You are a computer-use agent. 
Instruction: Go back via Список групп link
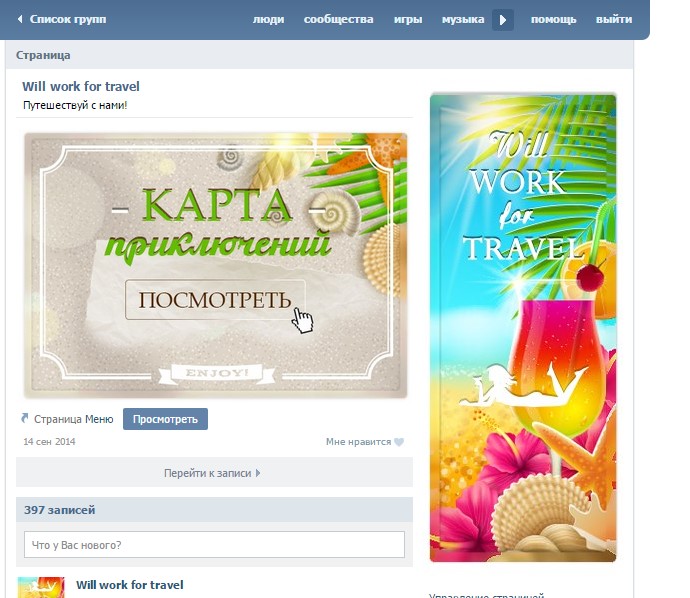tap(68, 19)
